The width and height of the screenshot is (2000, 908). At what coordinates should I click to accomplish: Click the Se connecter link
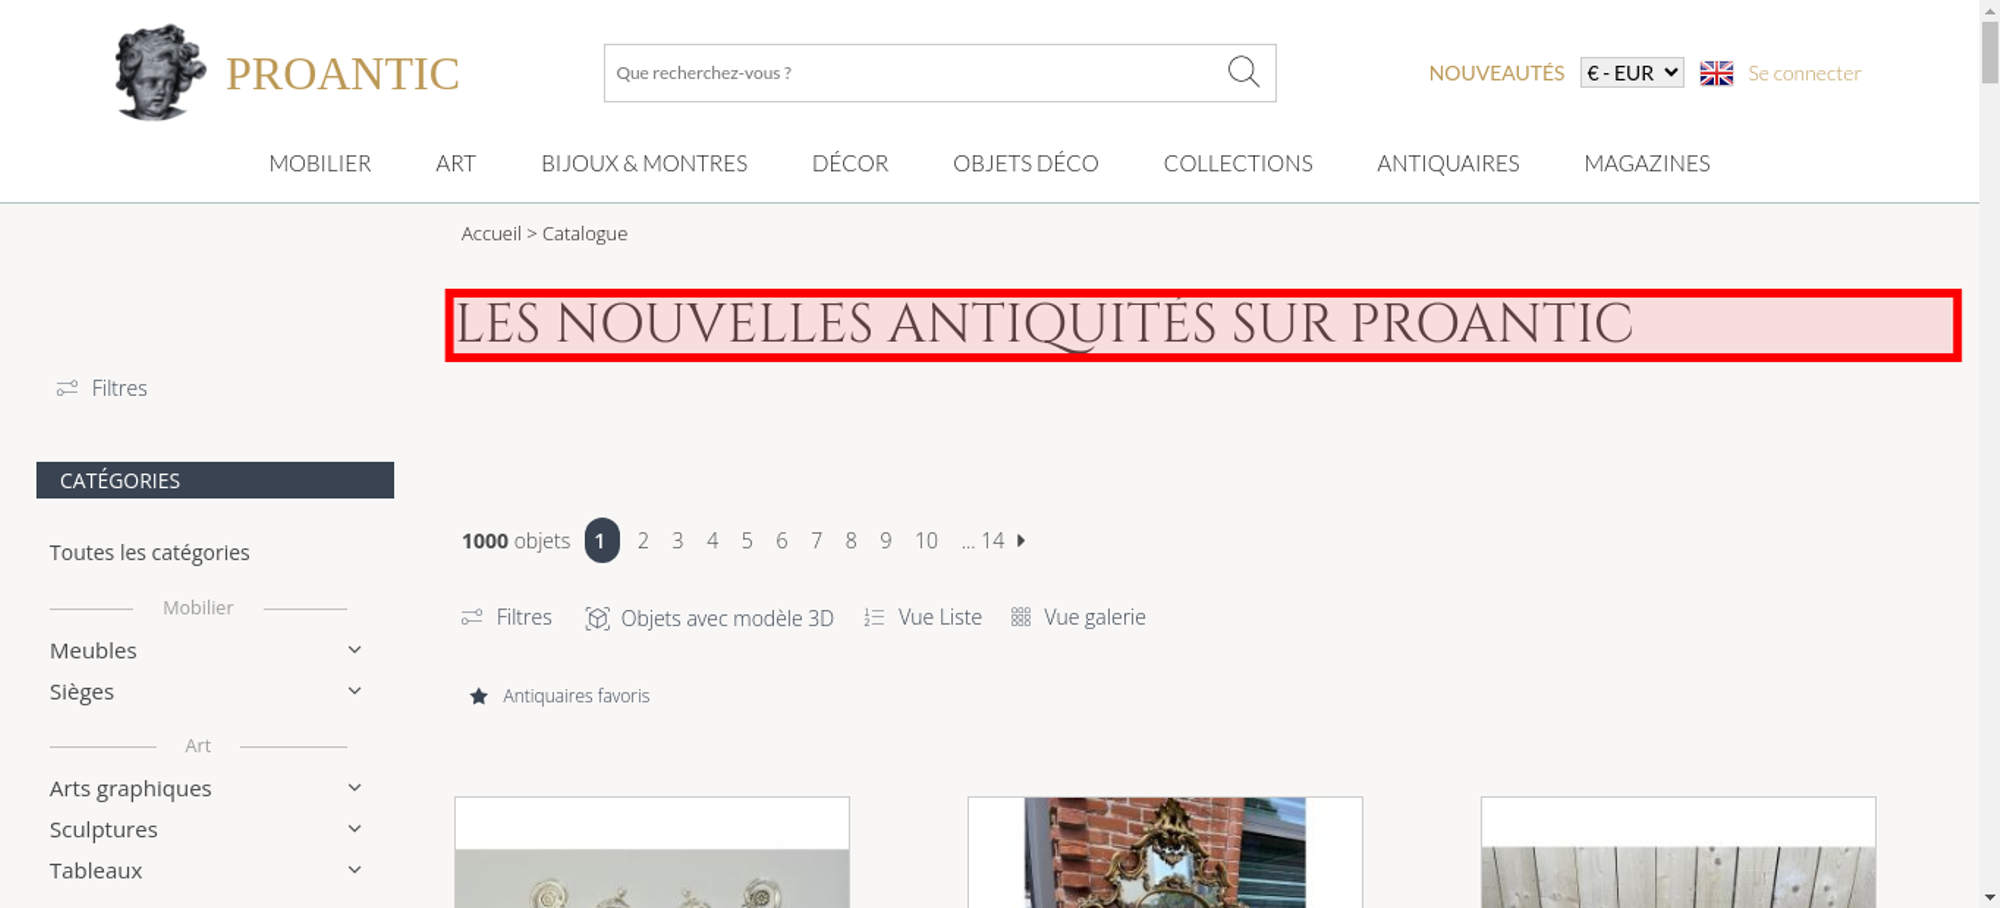[1804, 73]
